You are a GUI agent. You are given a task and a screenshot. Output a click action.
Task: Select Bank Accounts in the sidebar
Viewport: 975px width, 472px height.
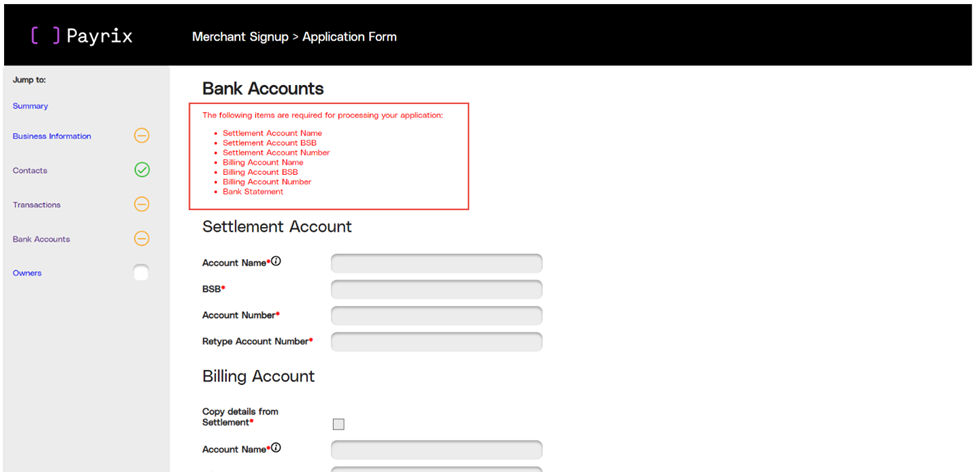point(41,239)
